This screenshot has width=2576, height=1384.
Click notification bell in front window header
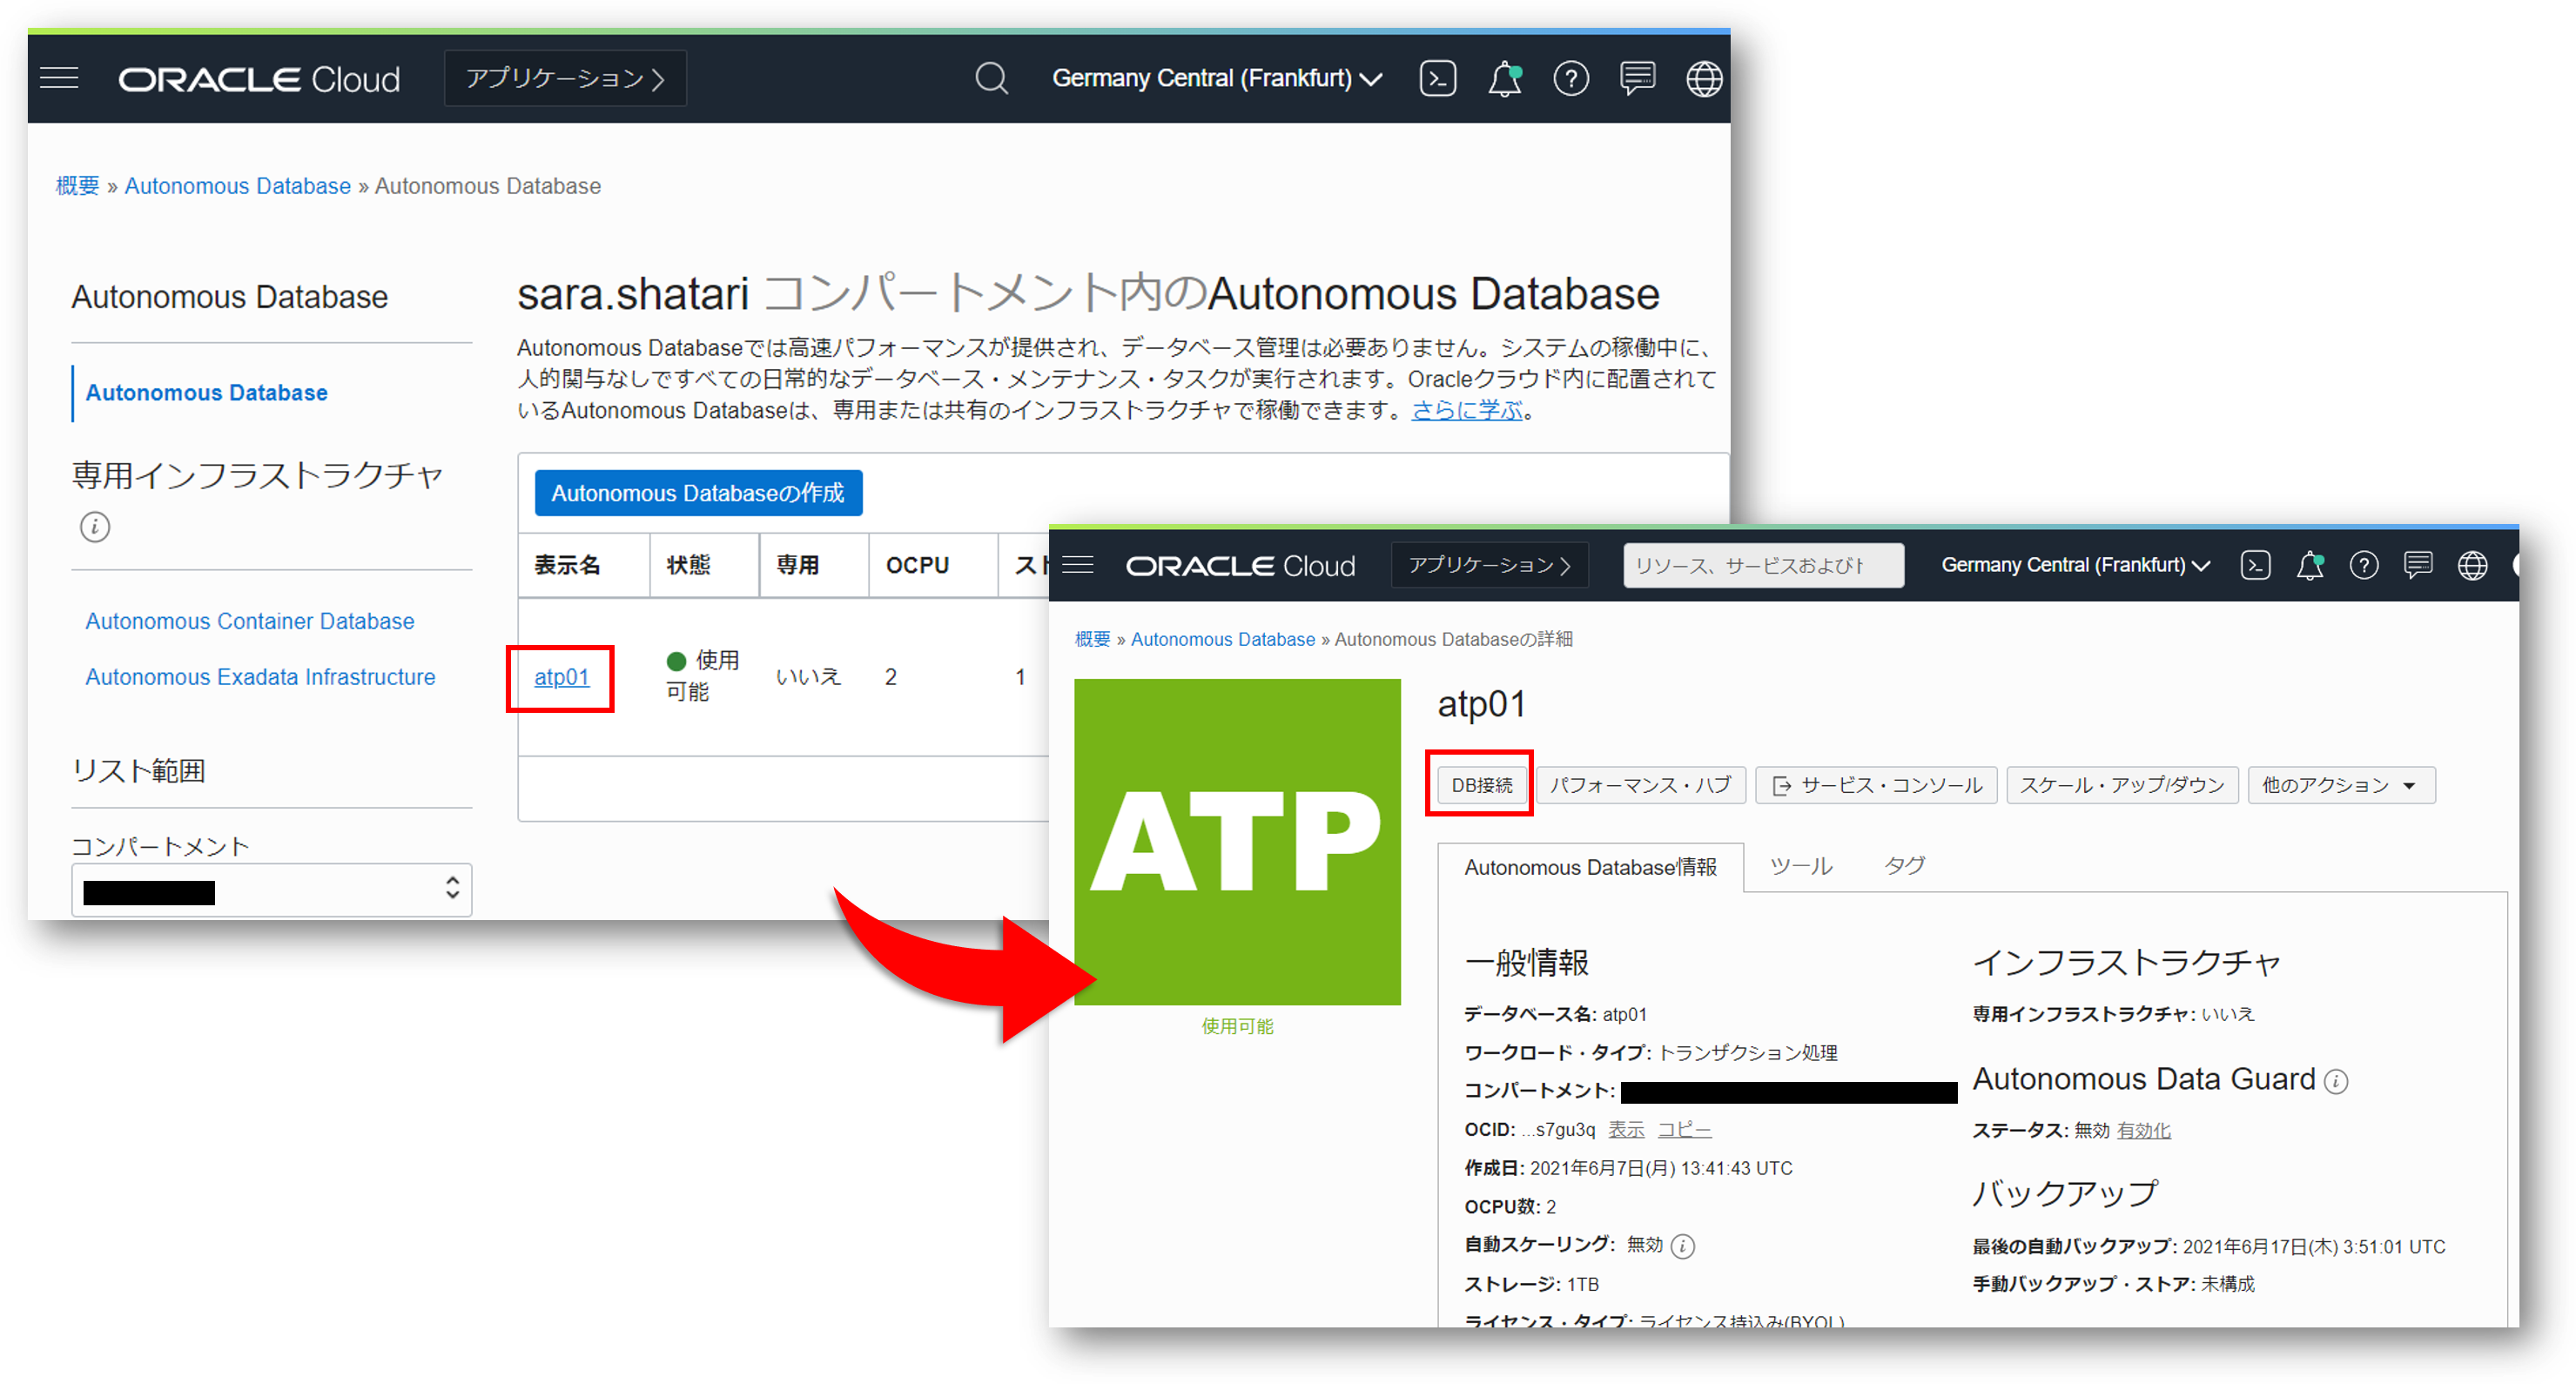pos(2310,565)
